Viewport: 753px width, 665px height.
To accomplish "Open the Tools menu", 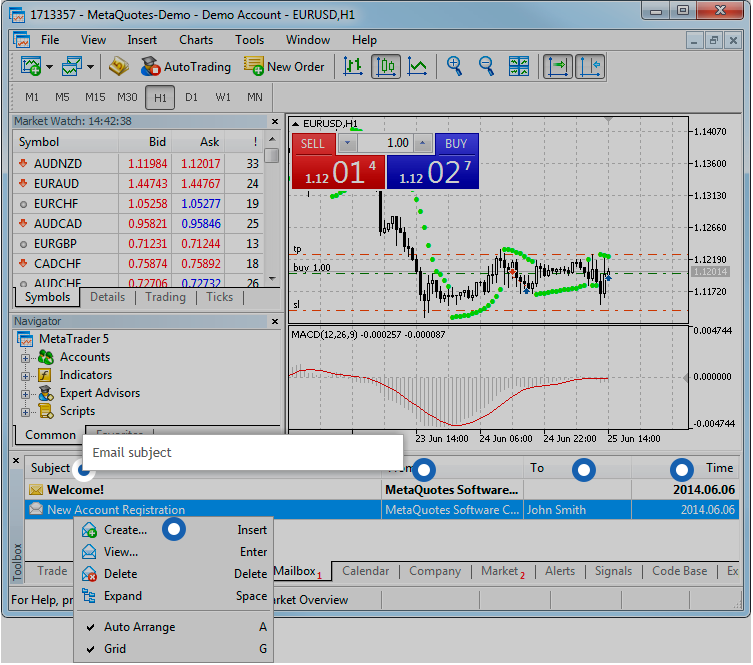I will click(250, 40).
